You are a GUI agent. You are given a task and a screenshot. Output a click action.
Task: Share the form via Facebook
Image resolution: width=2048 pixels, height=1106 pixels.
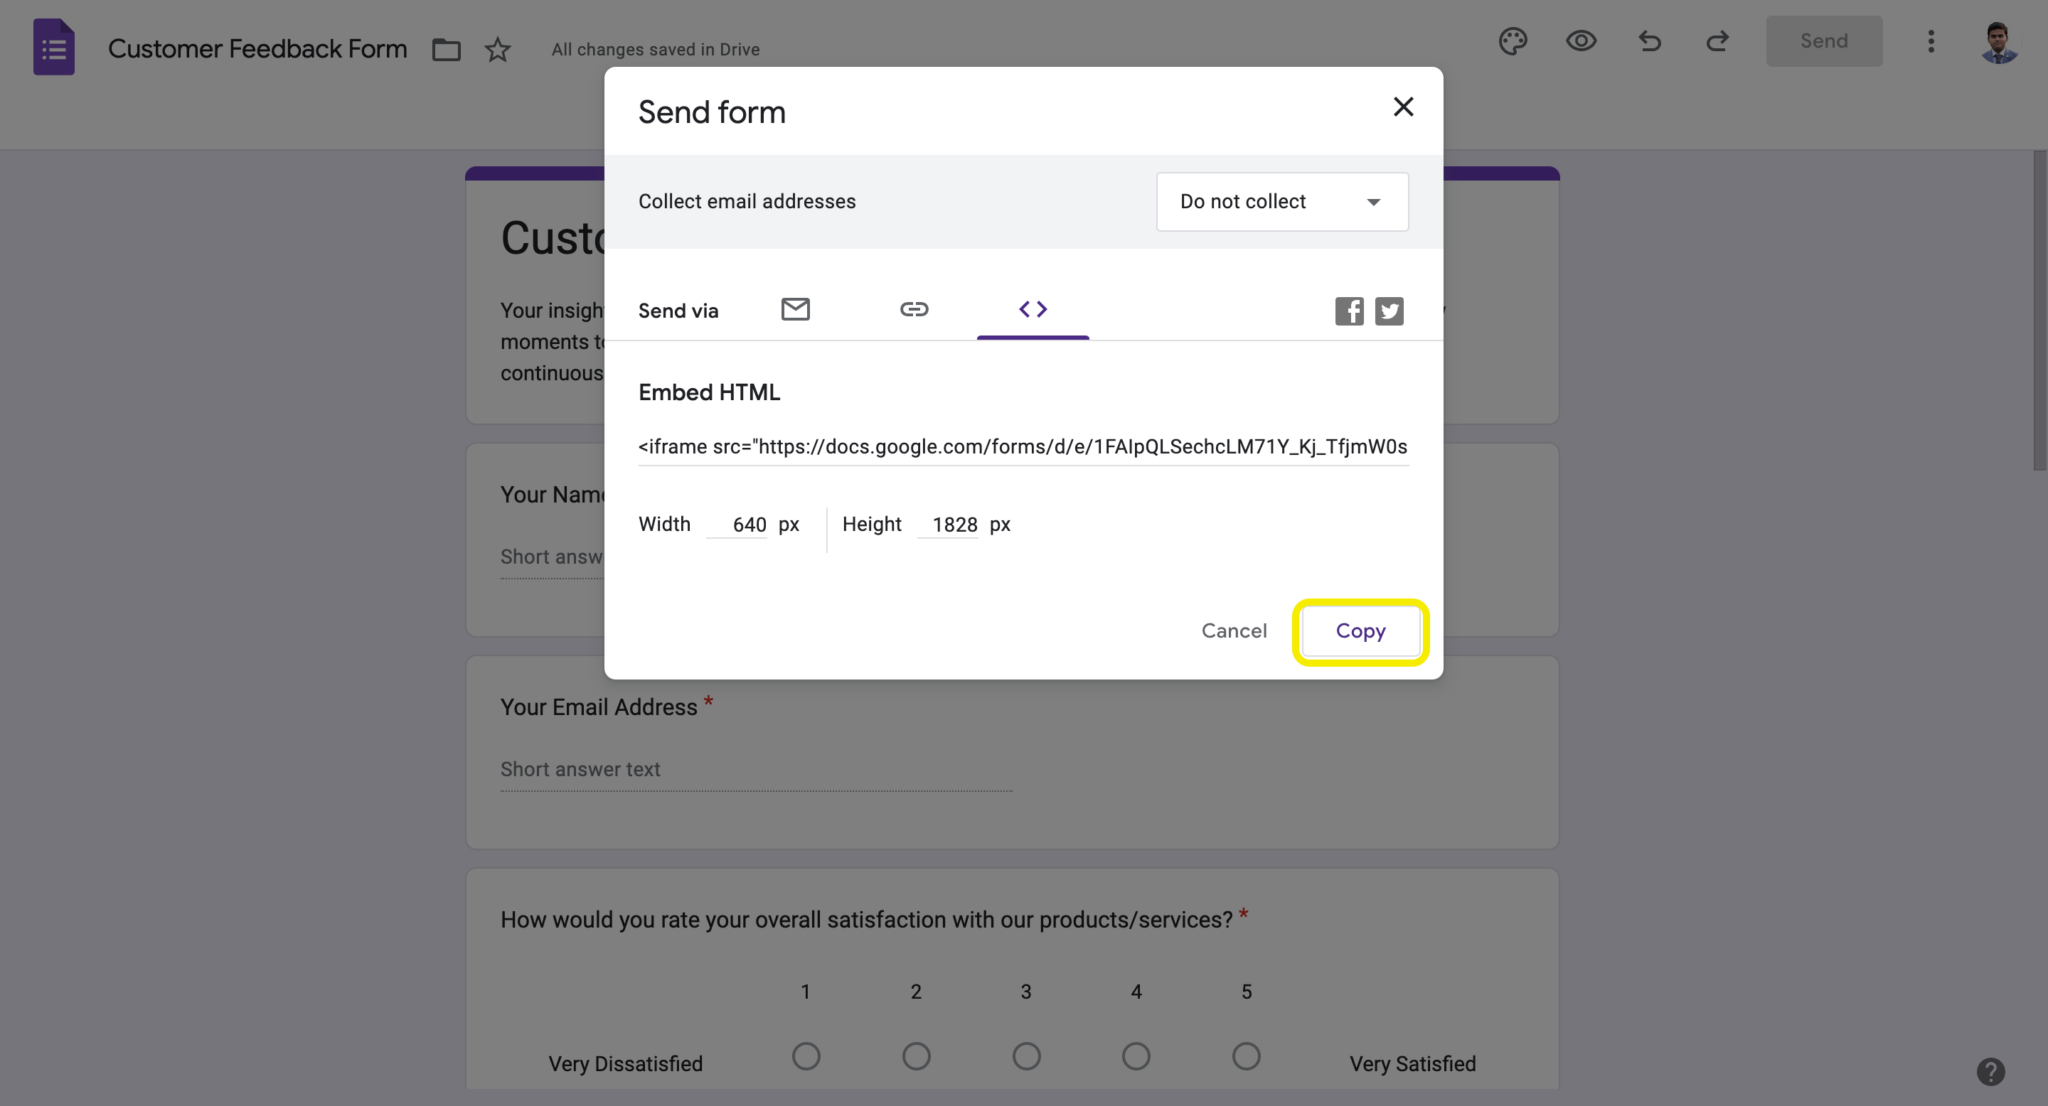(1348, 310)
